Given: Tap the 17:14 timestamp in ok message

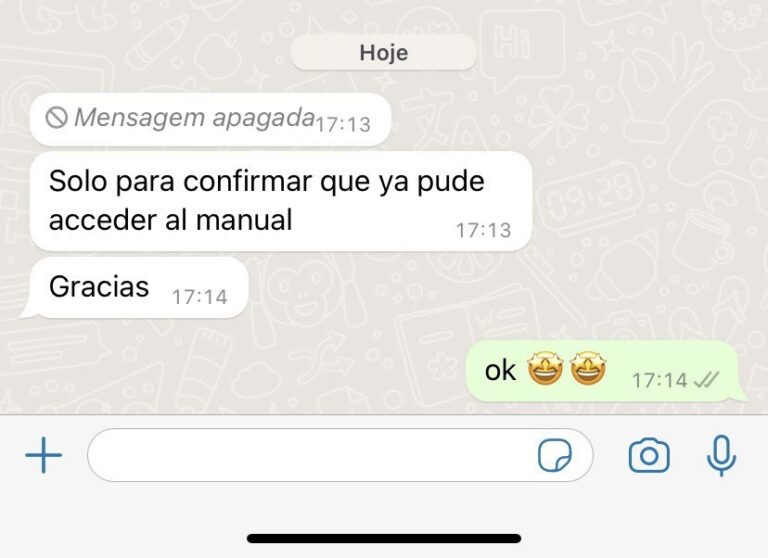Looking at the screenshot, I should point(660,380).
